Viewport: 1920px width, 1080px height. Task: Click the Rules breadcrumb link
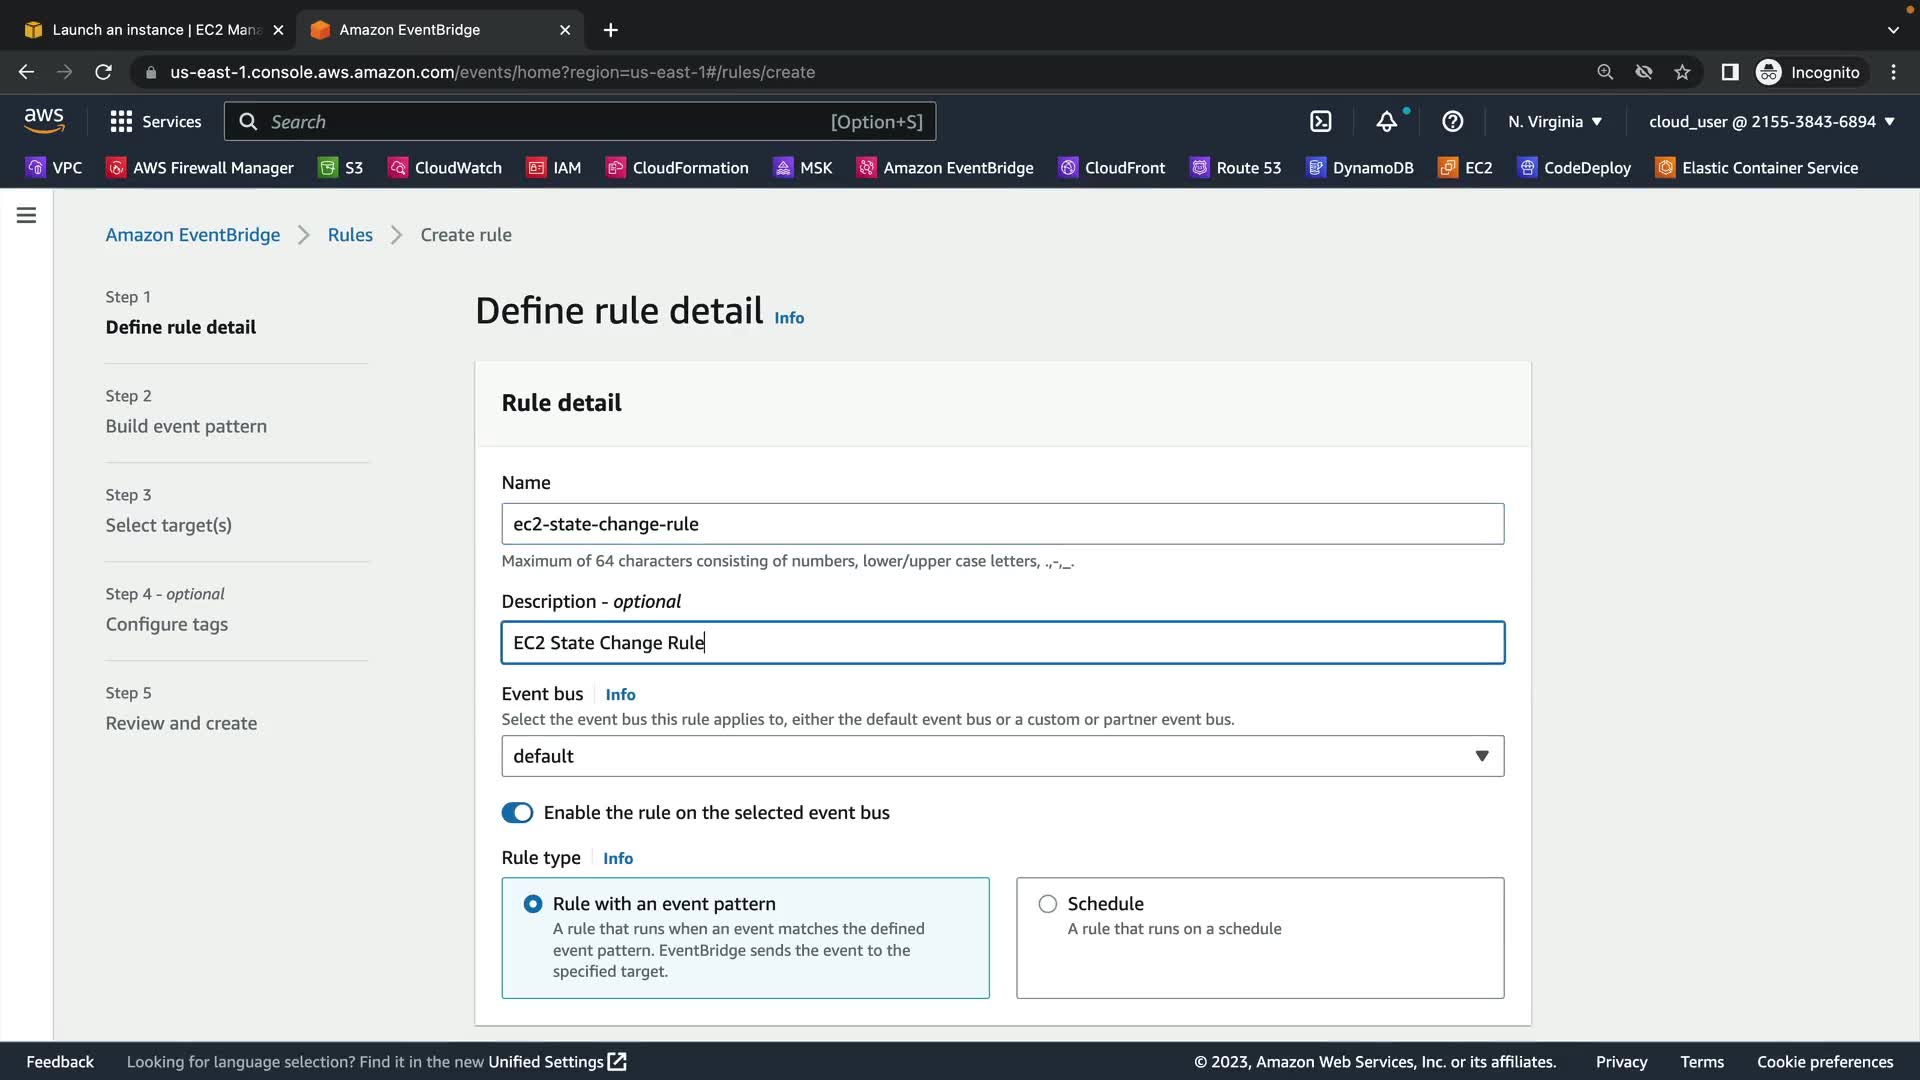click(x=350, y=235)
